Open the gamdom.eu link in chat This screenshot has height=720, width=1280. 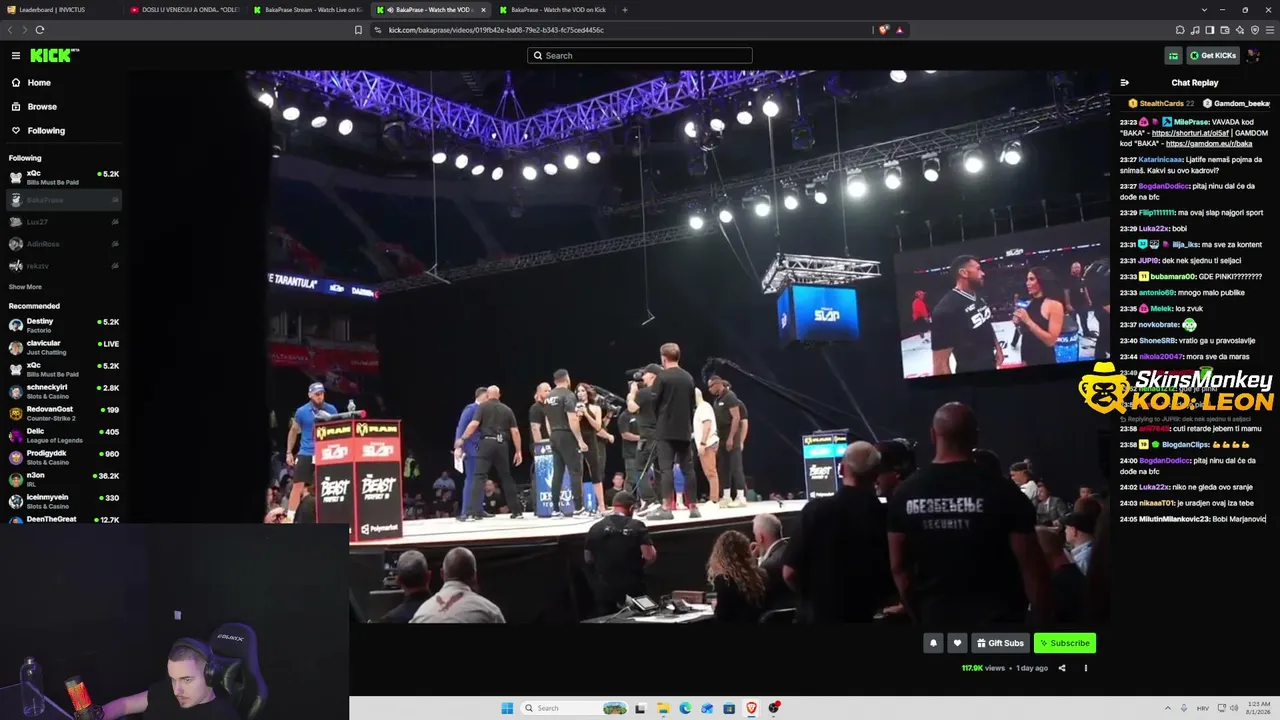1210,144
